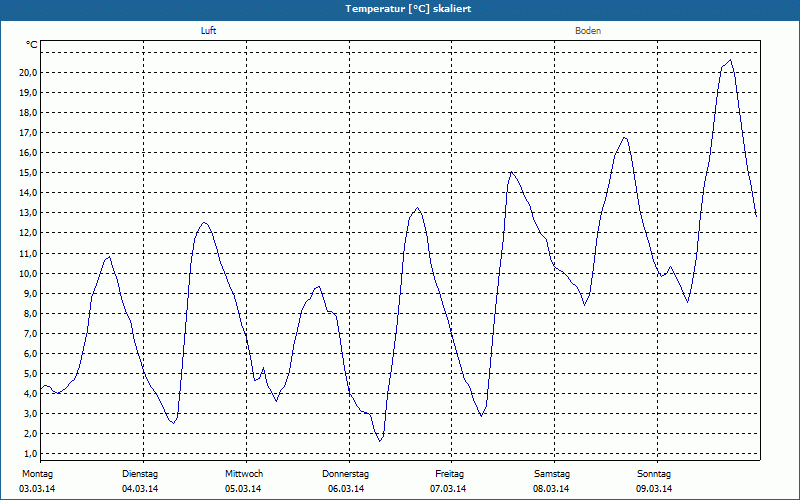Viewport: 800px width, 500px height.
Task: Click the '11,0' y-axis value
Action: (28, 253)
